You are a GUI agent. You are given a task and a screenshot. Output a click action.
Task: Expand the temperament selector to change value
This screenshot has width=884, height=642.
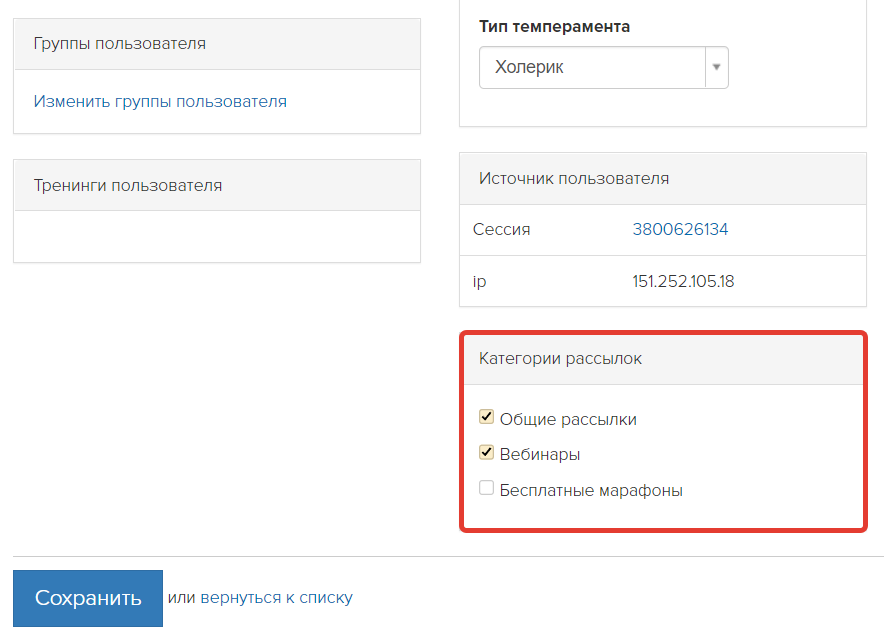(x=716, y=66)
